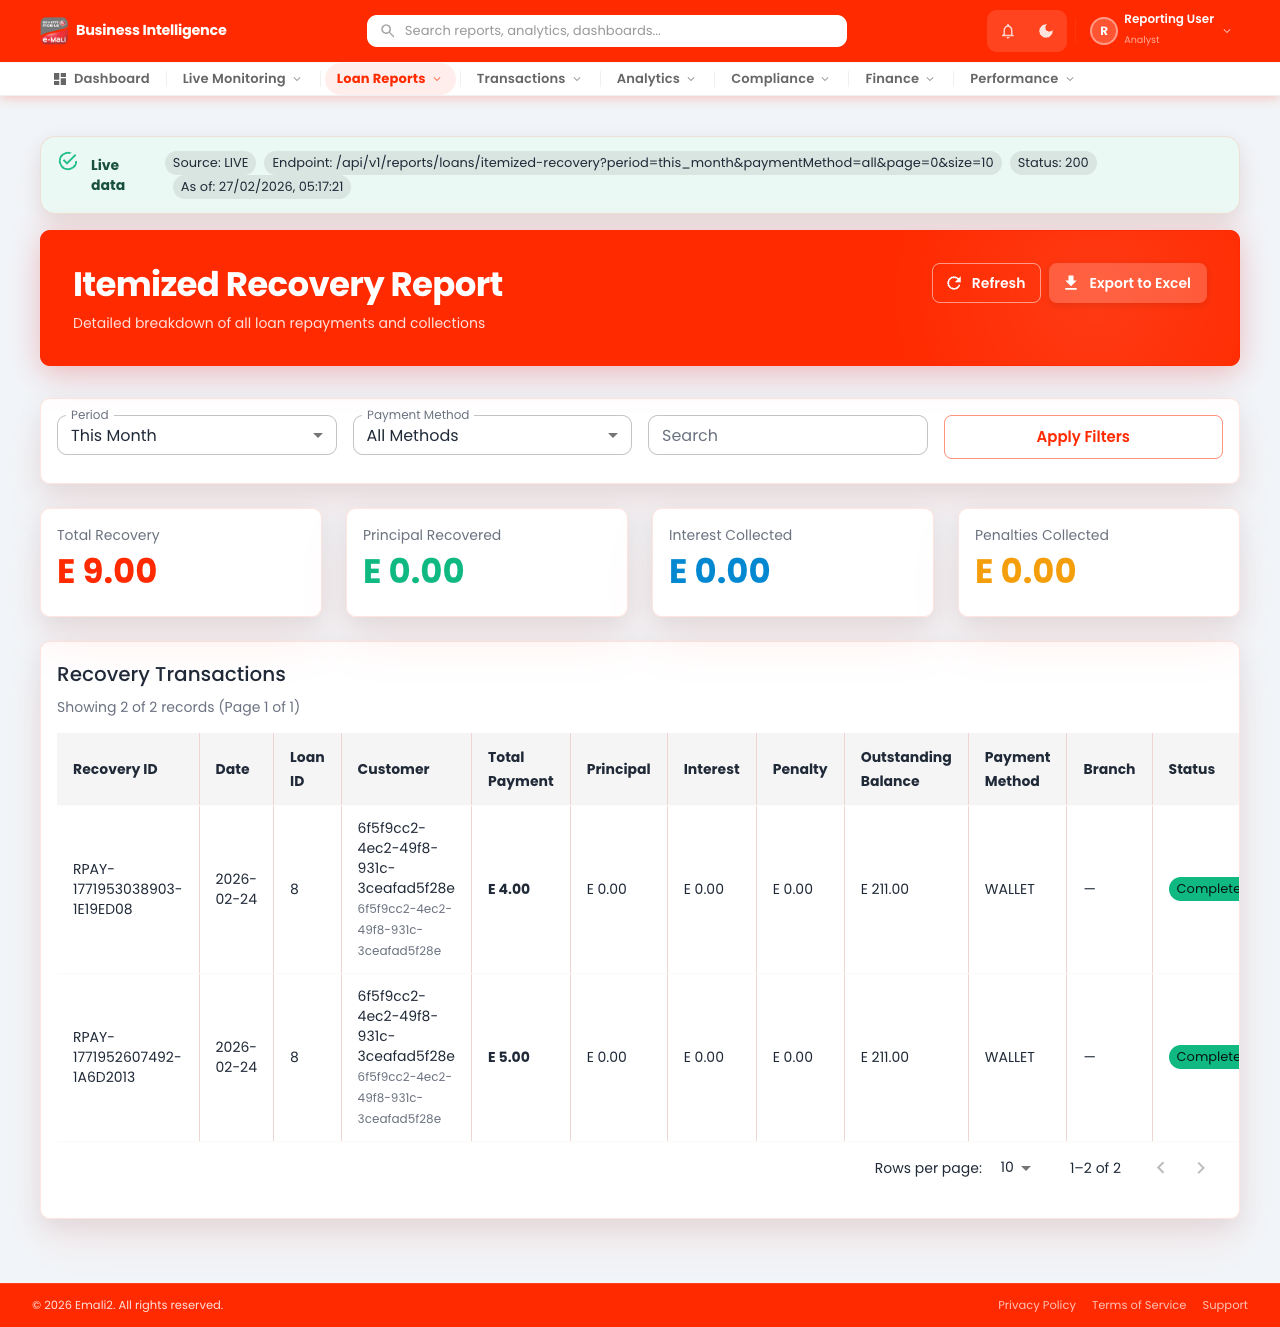This screenshot has width=1280, height=1327.
Task: Click the Penalties Collected card
Action: 1099,562
